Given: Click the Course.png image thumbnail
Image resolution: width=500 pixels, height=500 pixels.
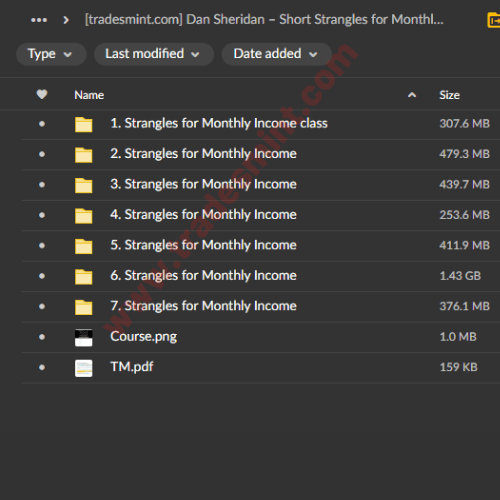Looking at the screenshot, I should 84,337.
